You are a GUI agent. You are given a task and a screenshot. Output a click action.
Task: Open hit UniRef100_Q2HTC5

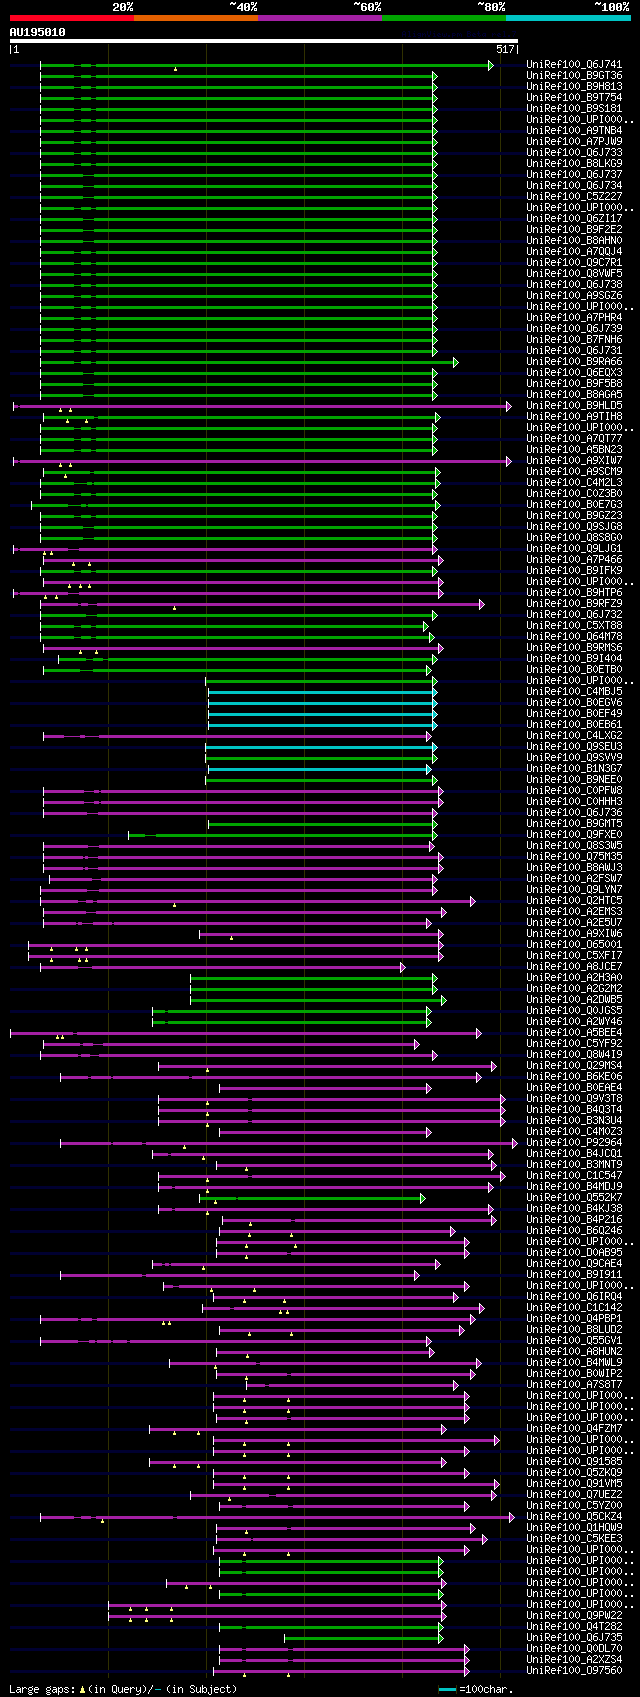pyautogui.click(x=574, y=901)
